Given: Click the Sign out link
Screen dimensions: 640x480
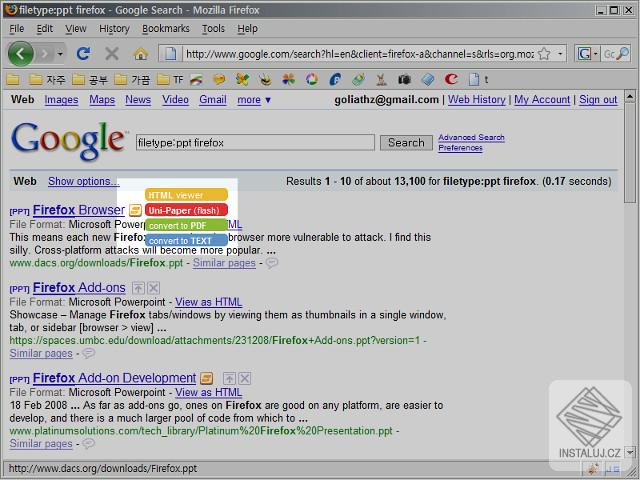Looking at the screenshot, I should coord(598,100).
